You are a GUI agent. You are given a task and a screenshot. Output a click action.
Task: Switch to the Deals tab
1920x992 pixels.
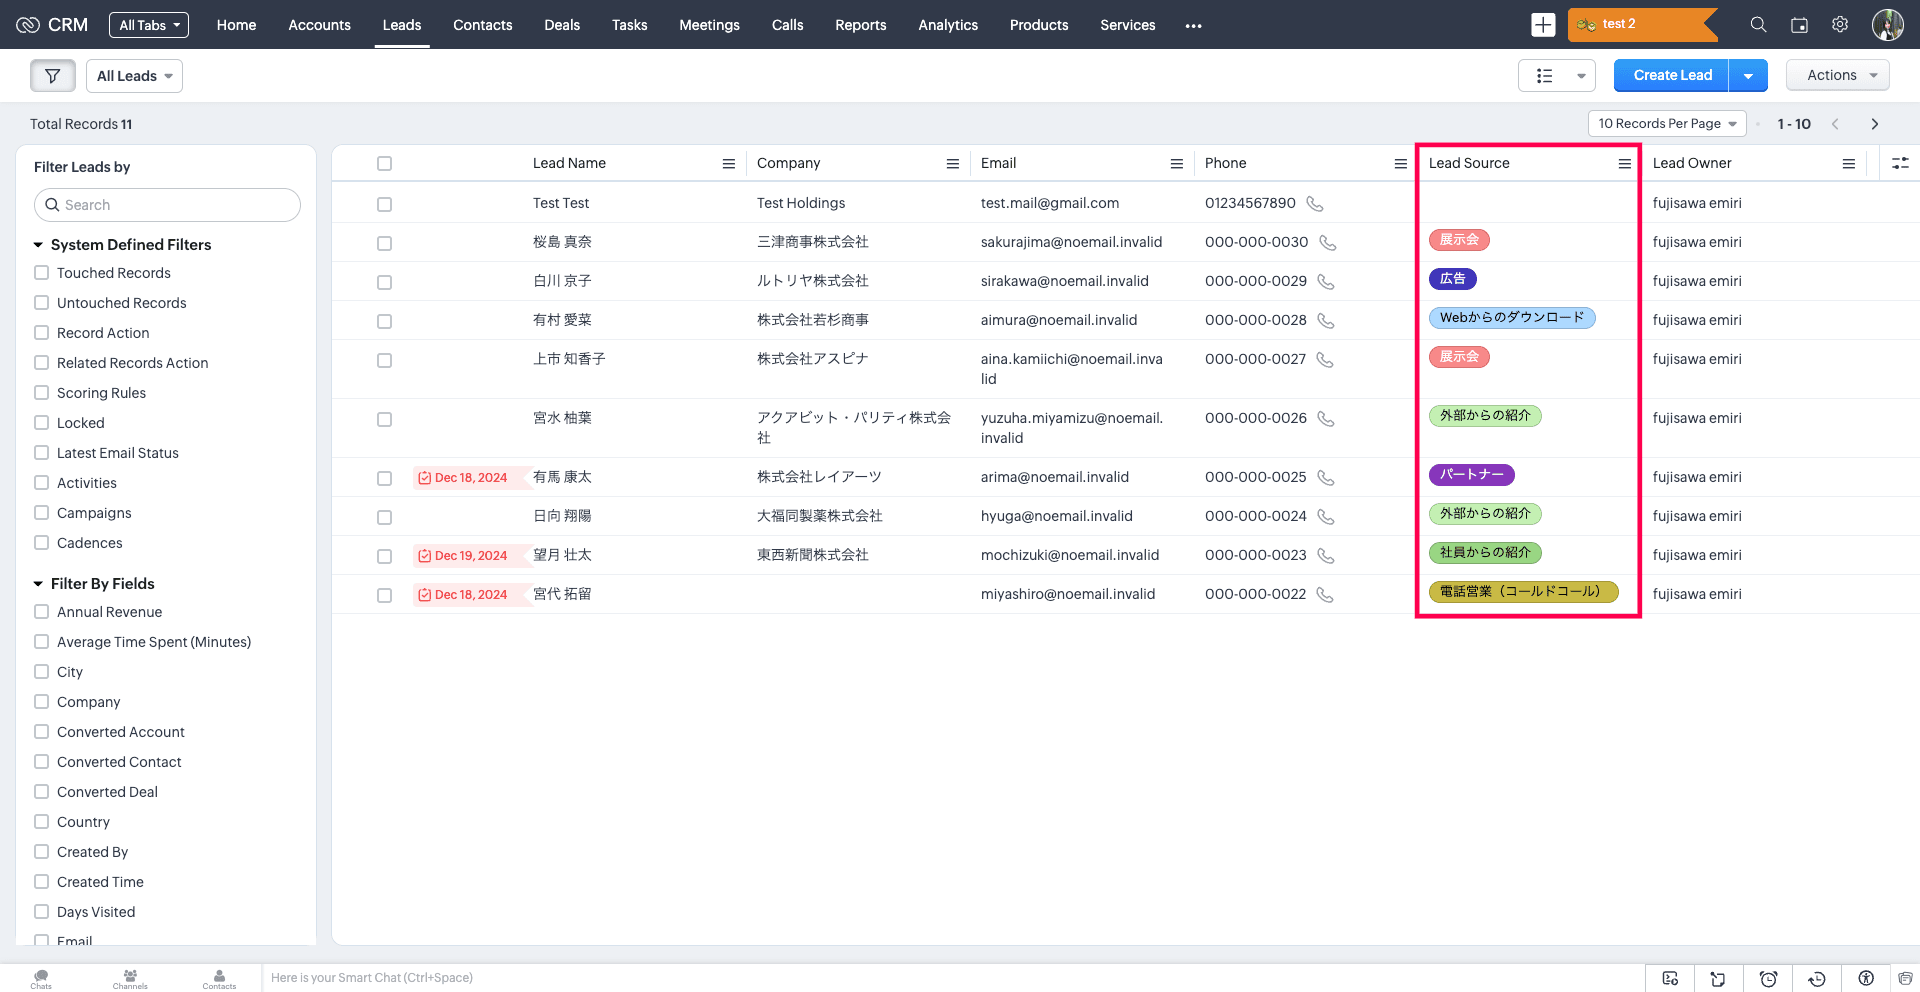(562, 25)
